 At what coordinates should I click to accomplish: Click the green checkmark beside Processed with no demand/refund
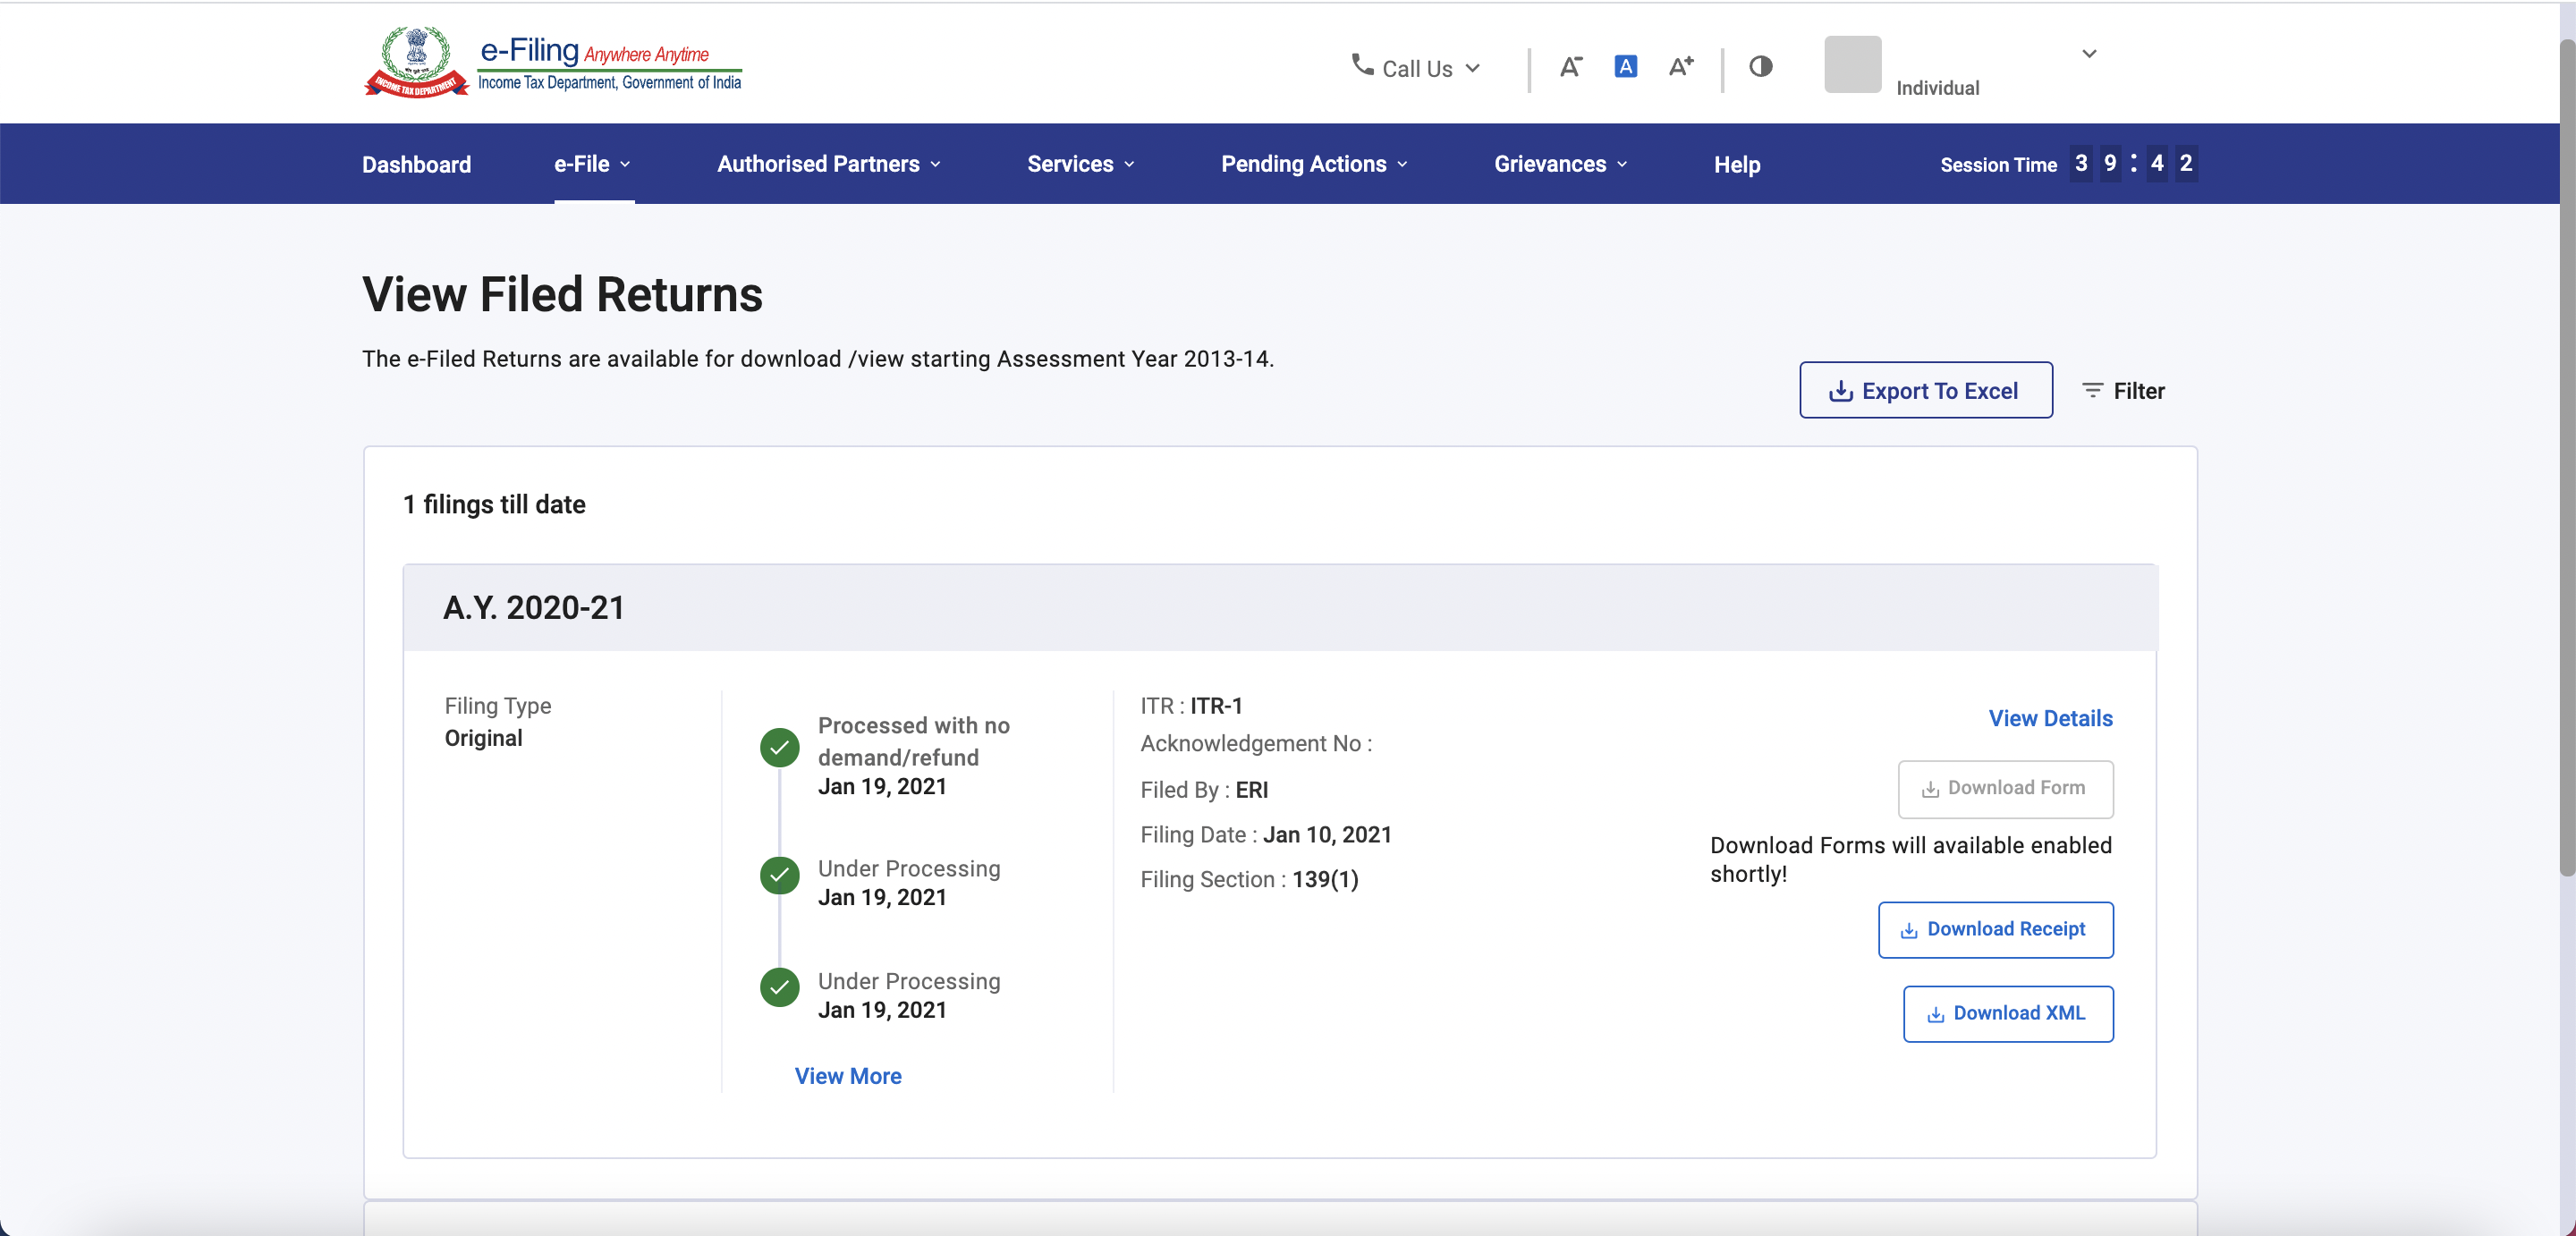coord(779,747)
